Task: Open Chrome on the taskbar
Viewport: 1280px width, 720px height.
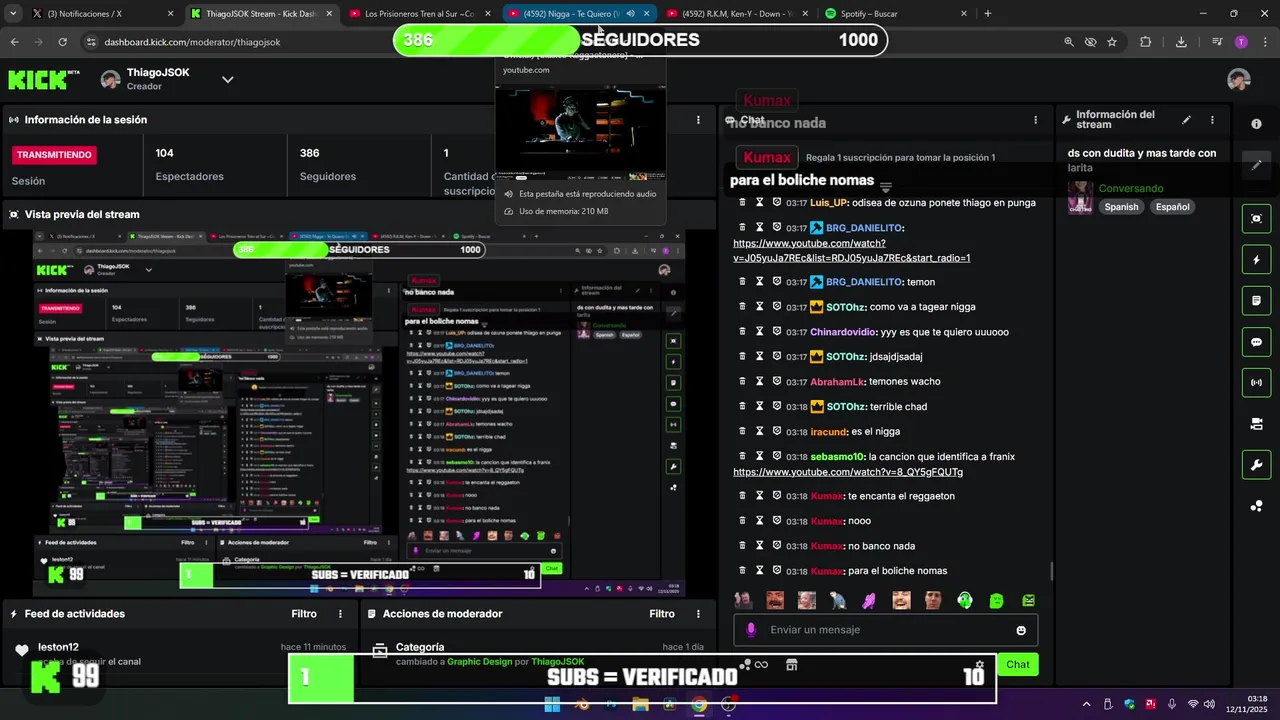Action: coord(699,704)
